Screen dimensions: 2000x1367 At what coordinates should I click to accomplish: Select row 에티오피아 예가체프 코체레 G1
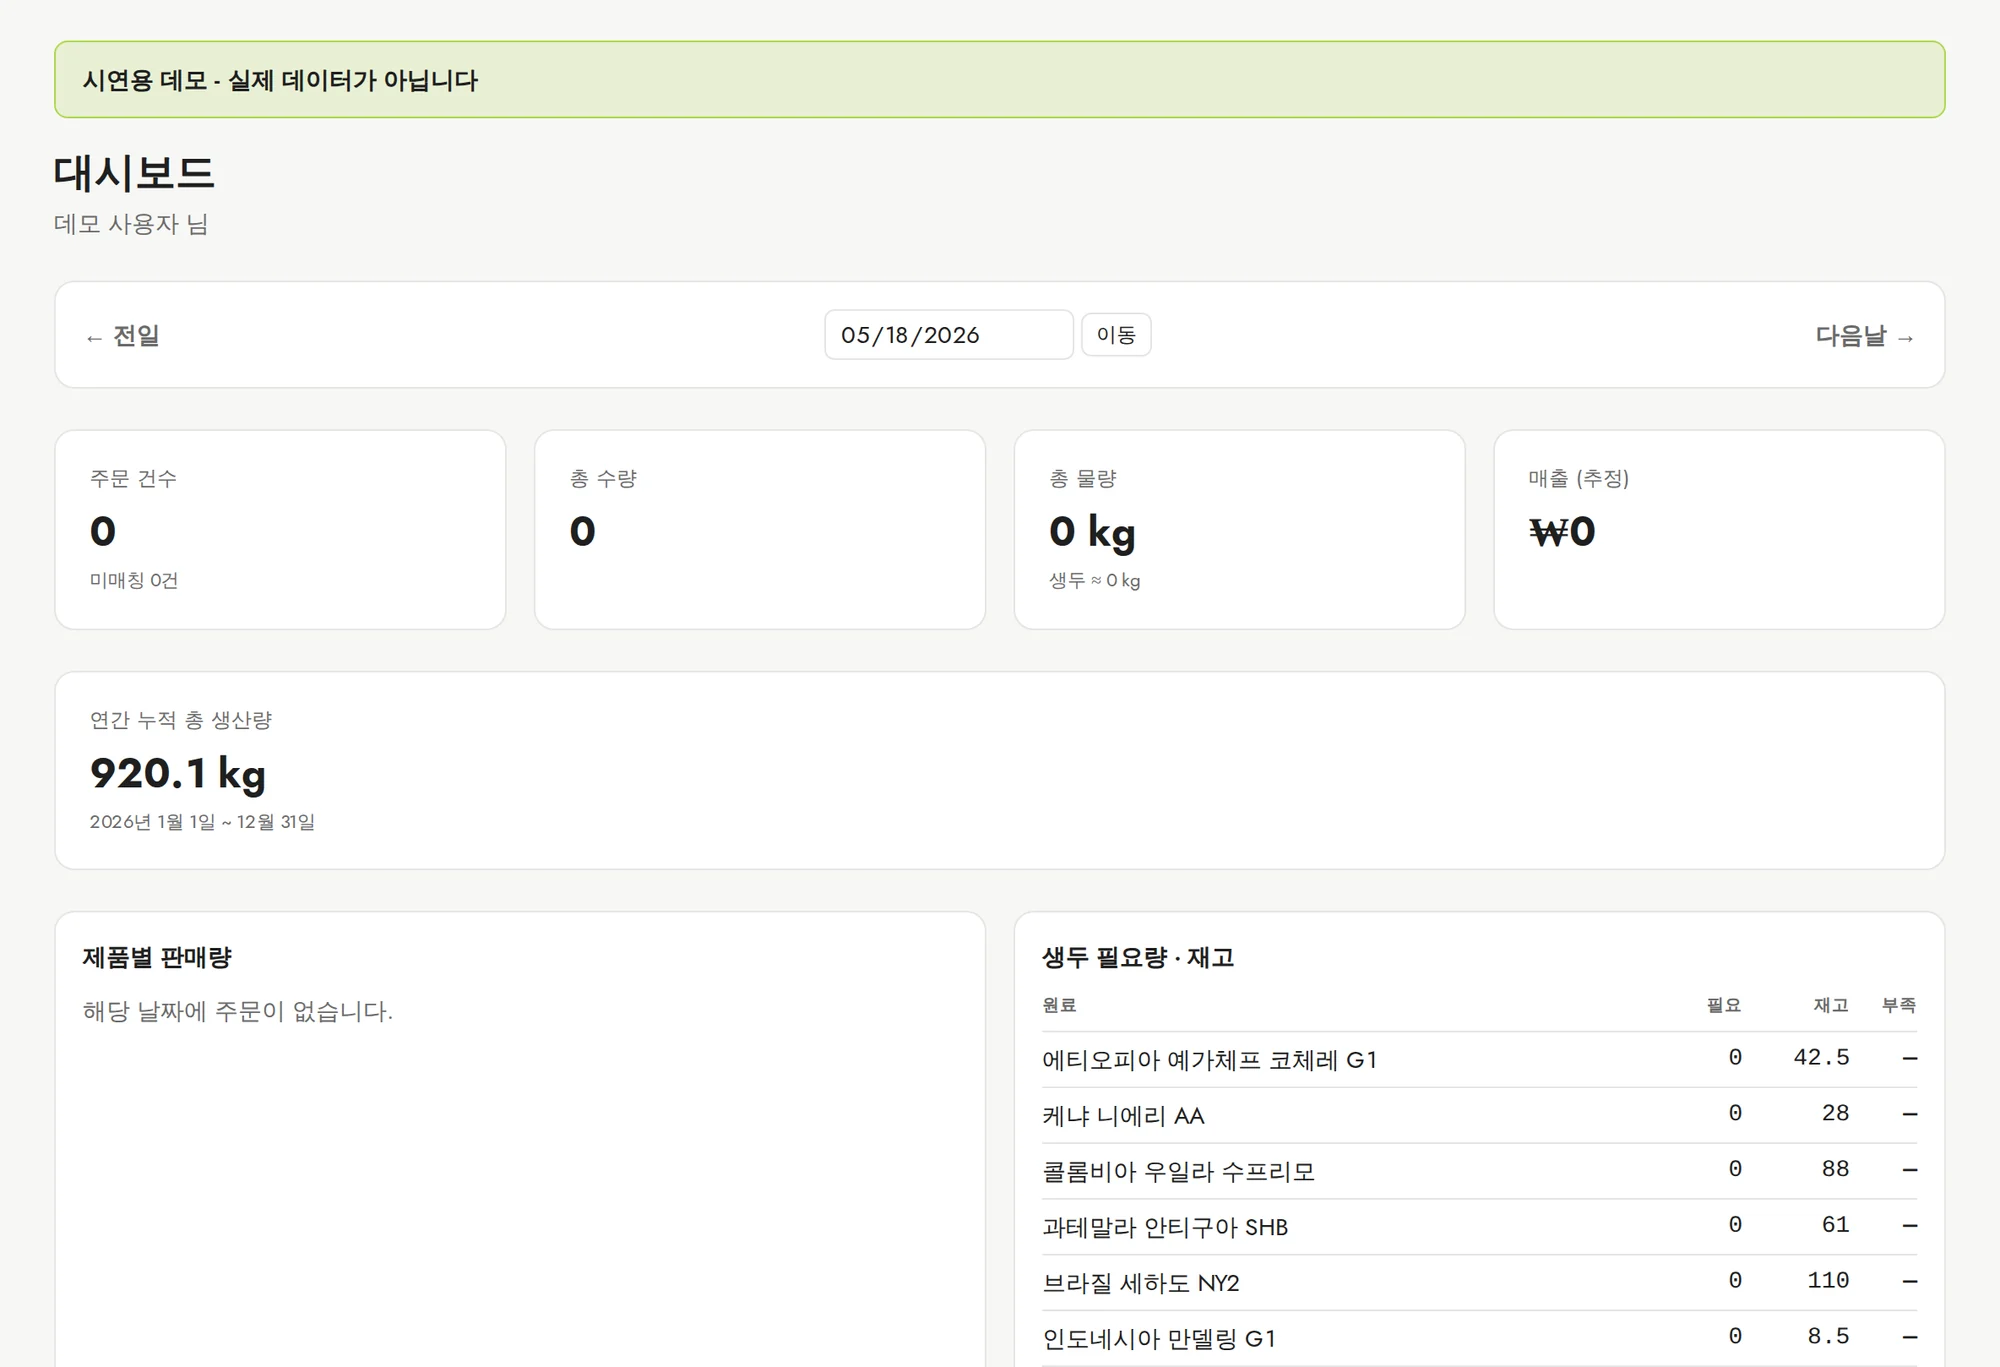pyautogui.click(x=1479, y=1060)
